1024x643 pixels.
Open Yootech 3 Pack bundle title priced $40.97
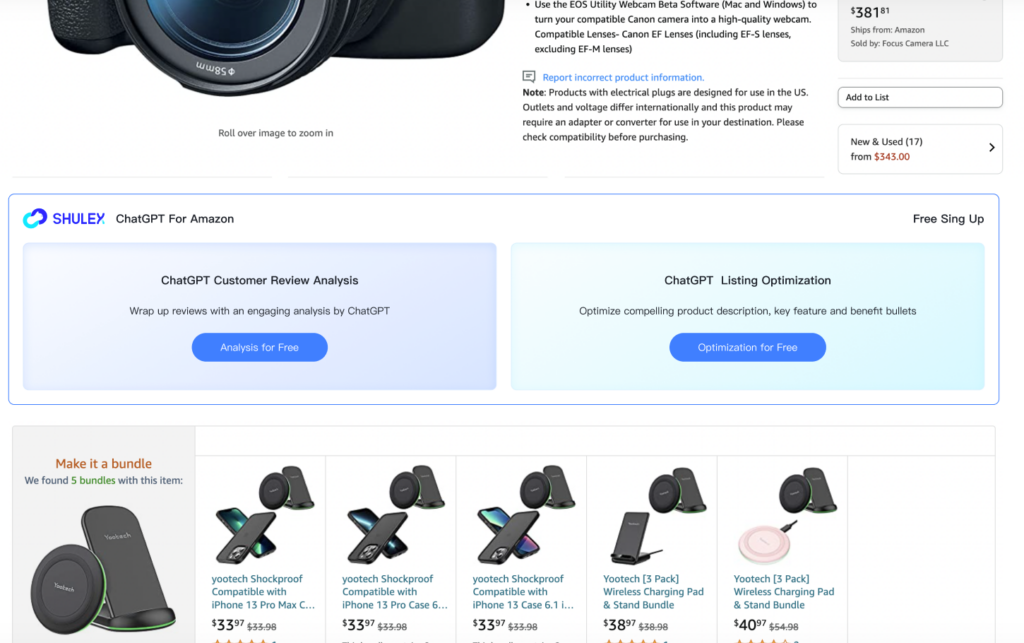pos(784,592)
